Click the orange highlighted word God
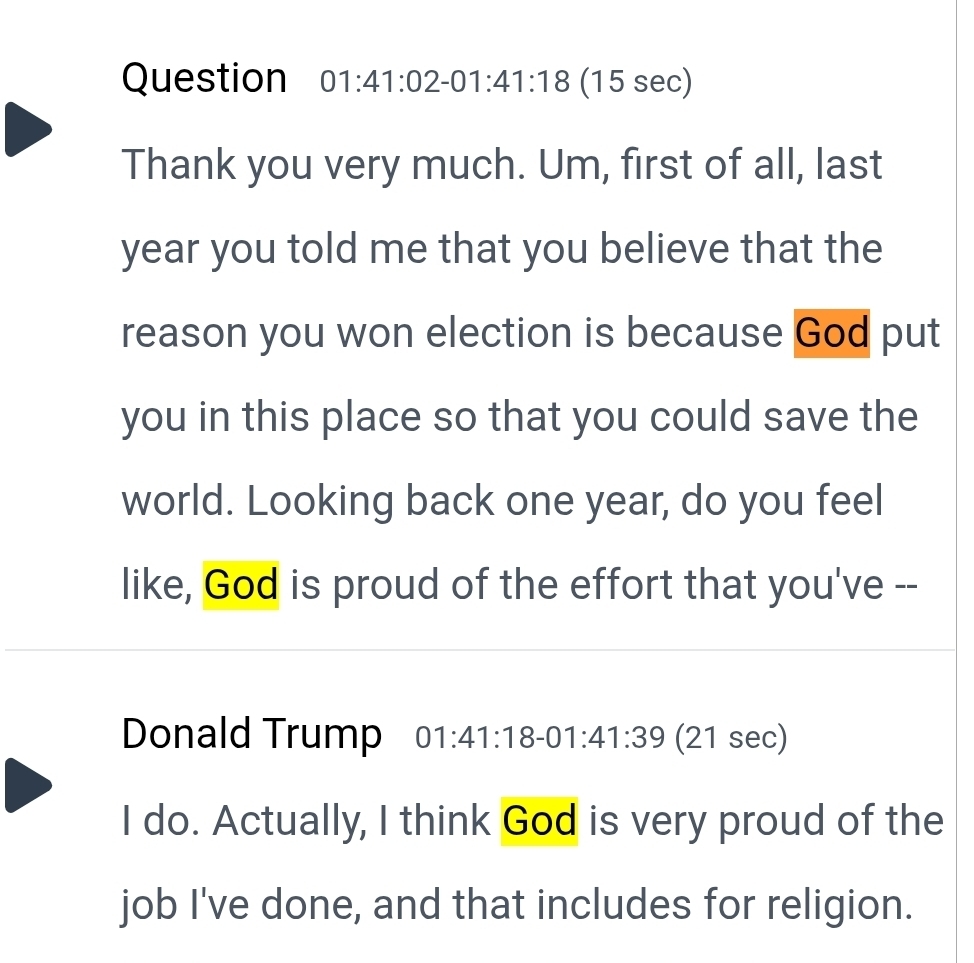This screenshot has height=963, width=974. 832,333
